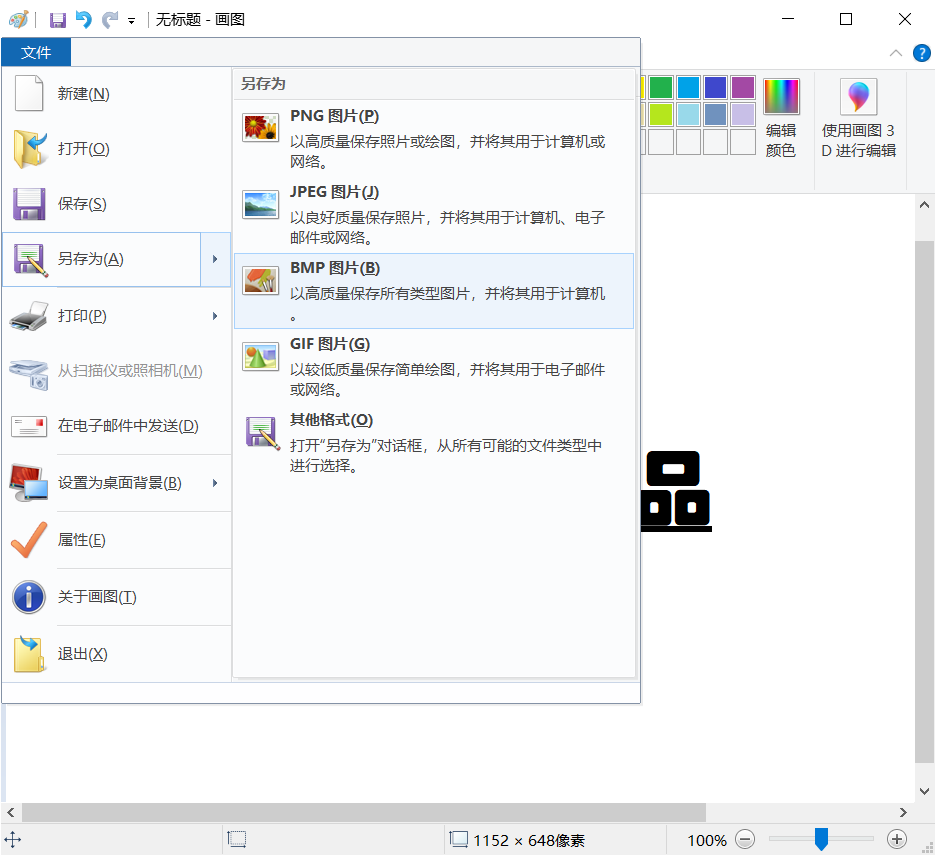The width and height of the screenshot is (936, 856).
Task: Click the zoom slider in the status bar
Action: click(x=822, y=840)
